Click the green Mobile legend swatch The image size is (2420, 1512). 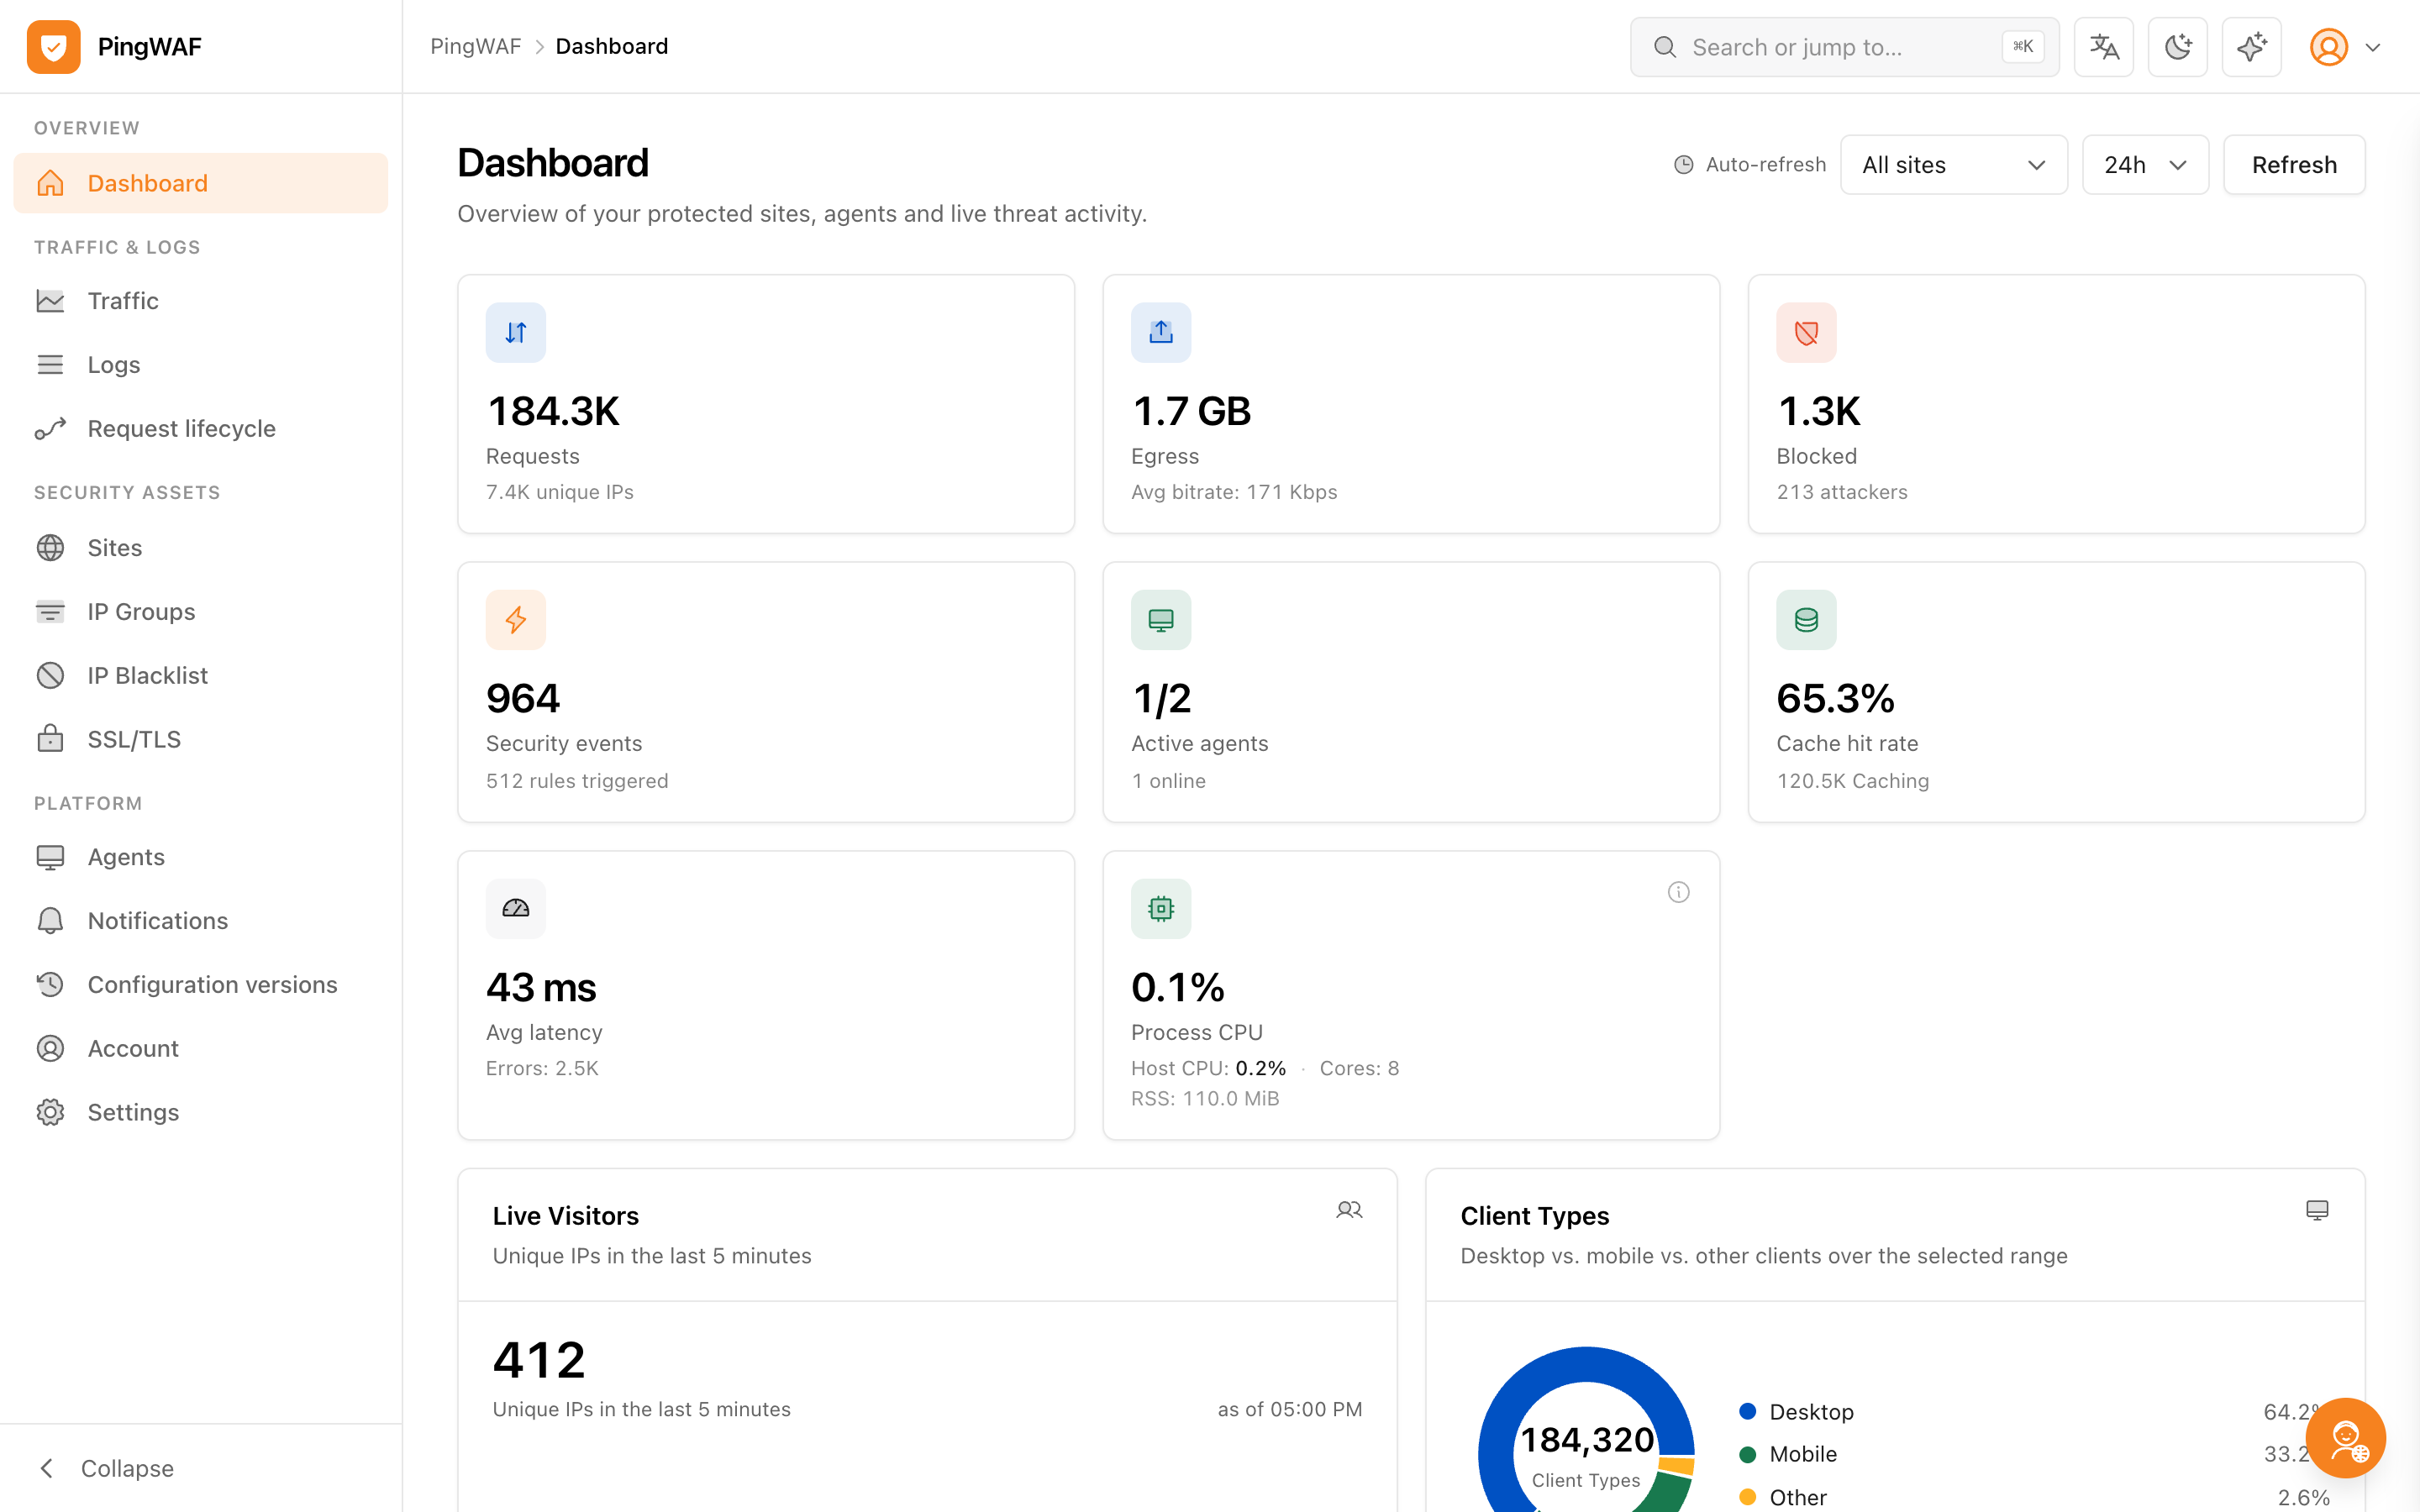point(1747,1454)
